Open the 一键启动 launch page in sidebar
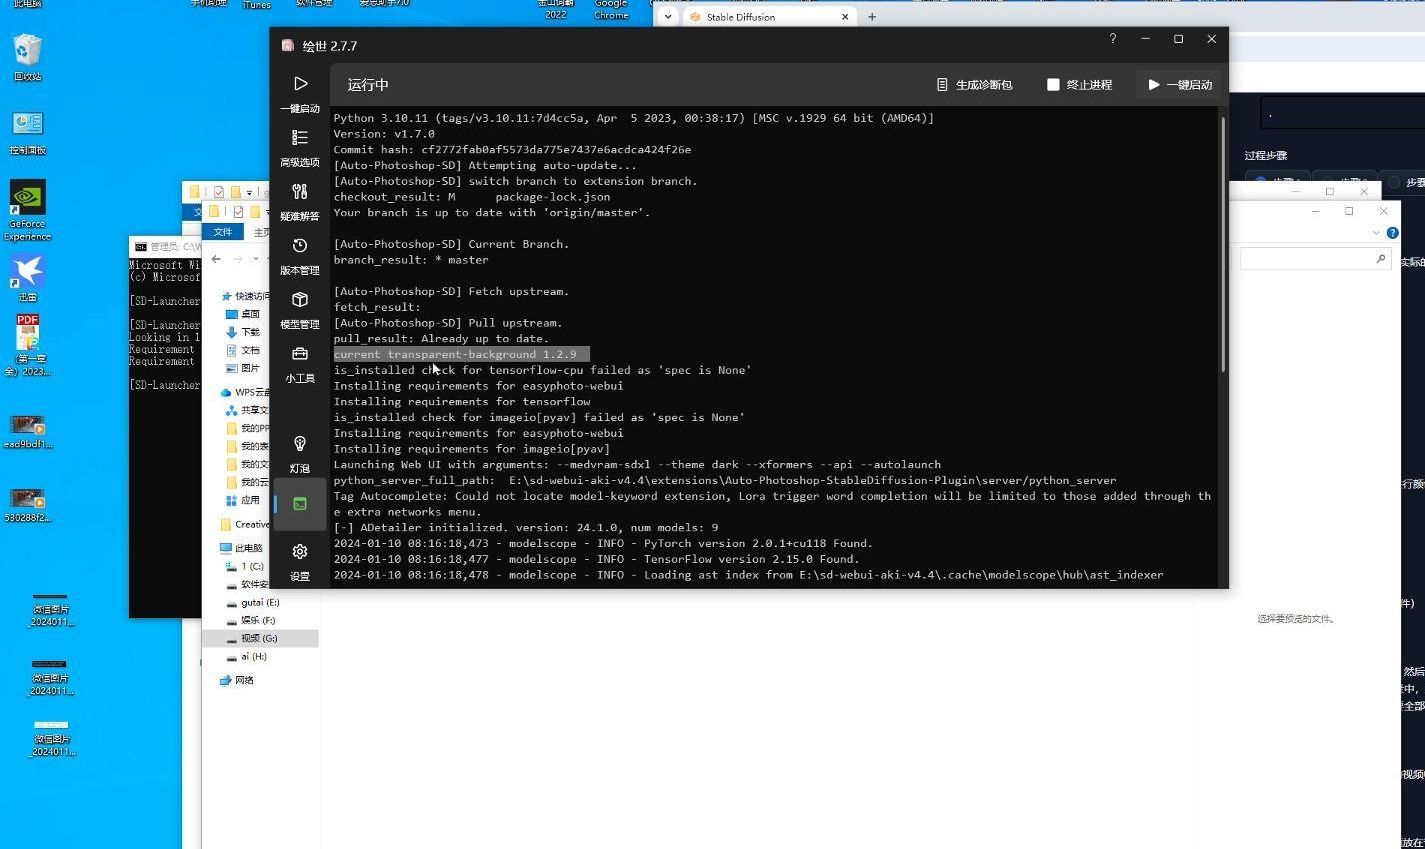 point(300,93)
